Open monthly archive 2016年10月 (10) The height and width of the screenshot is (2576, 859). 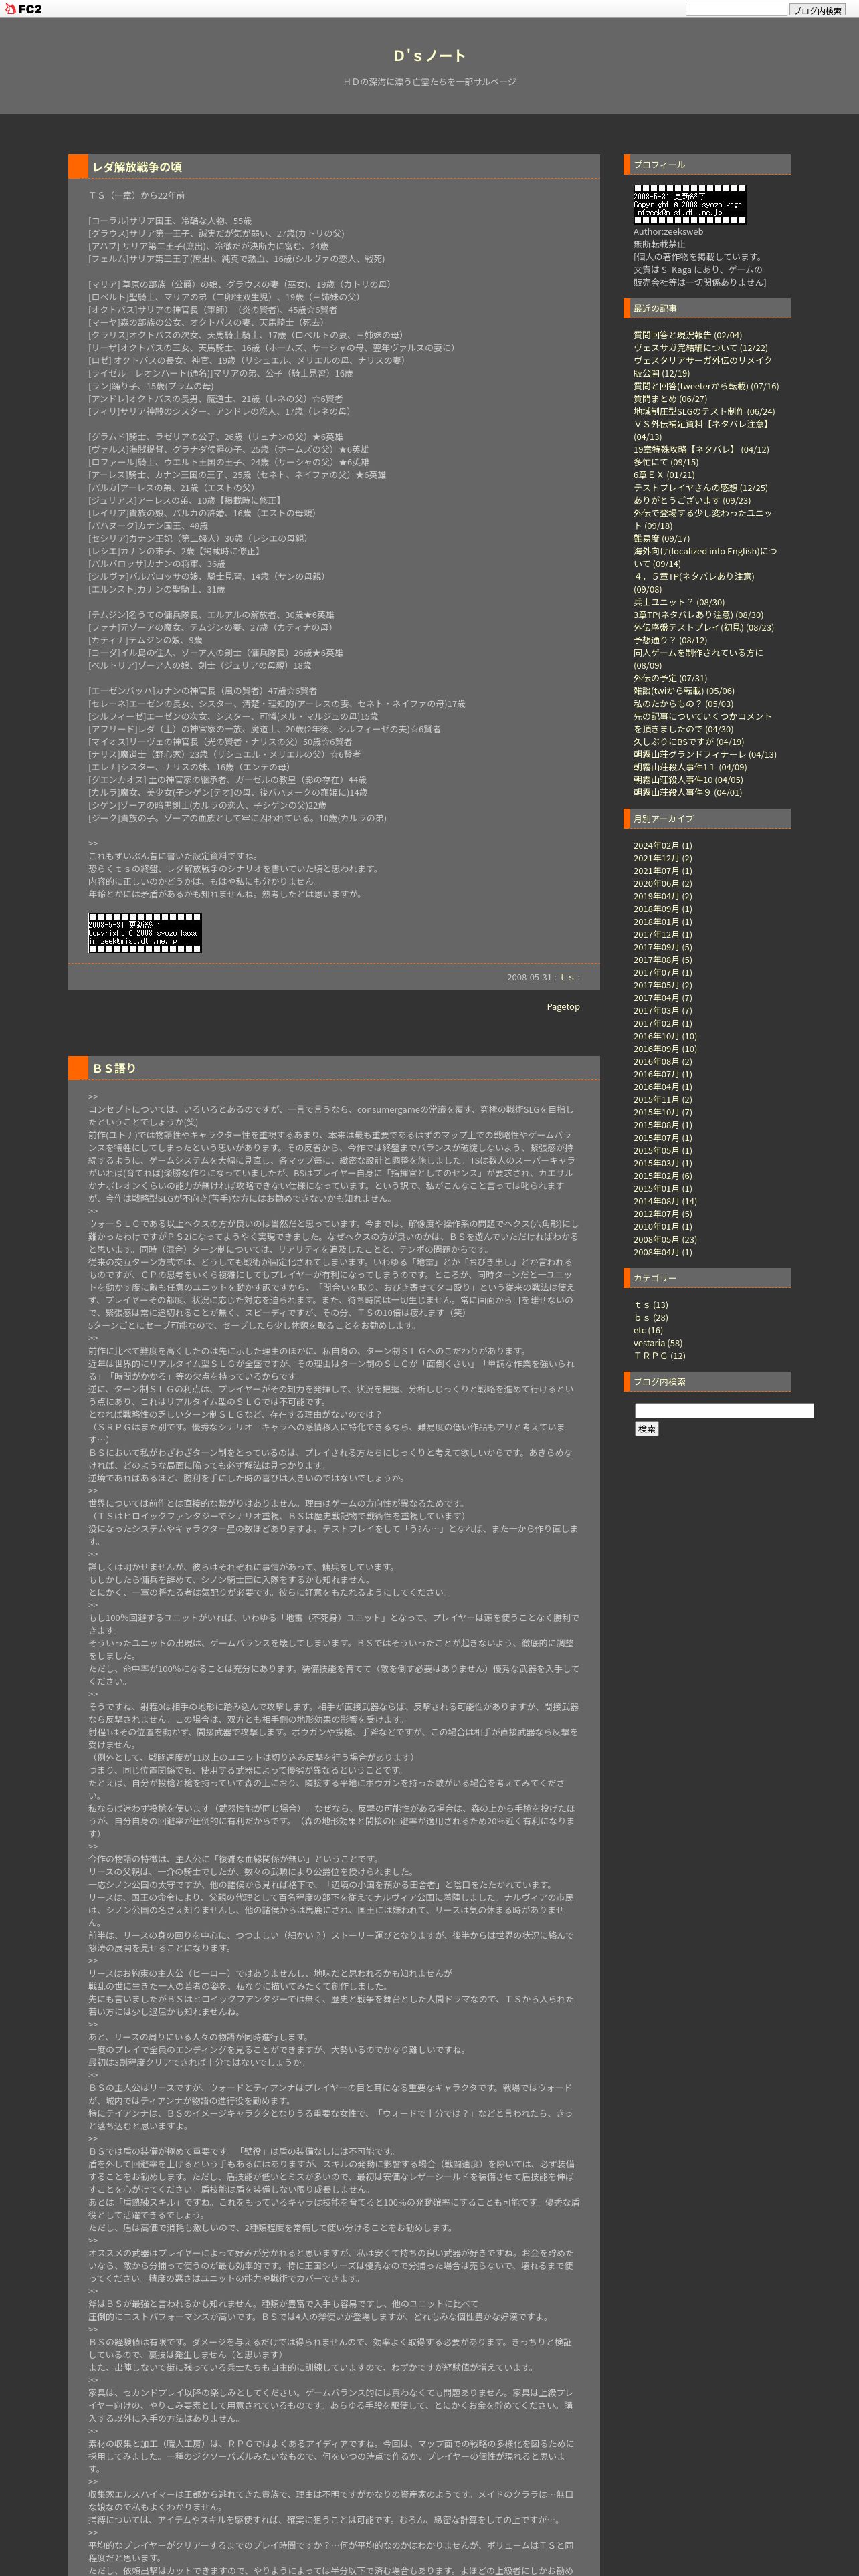point(665,1037)
